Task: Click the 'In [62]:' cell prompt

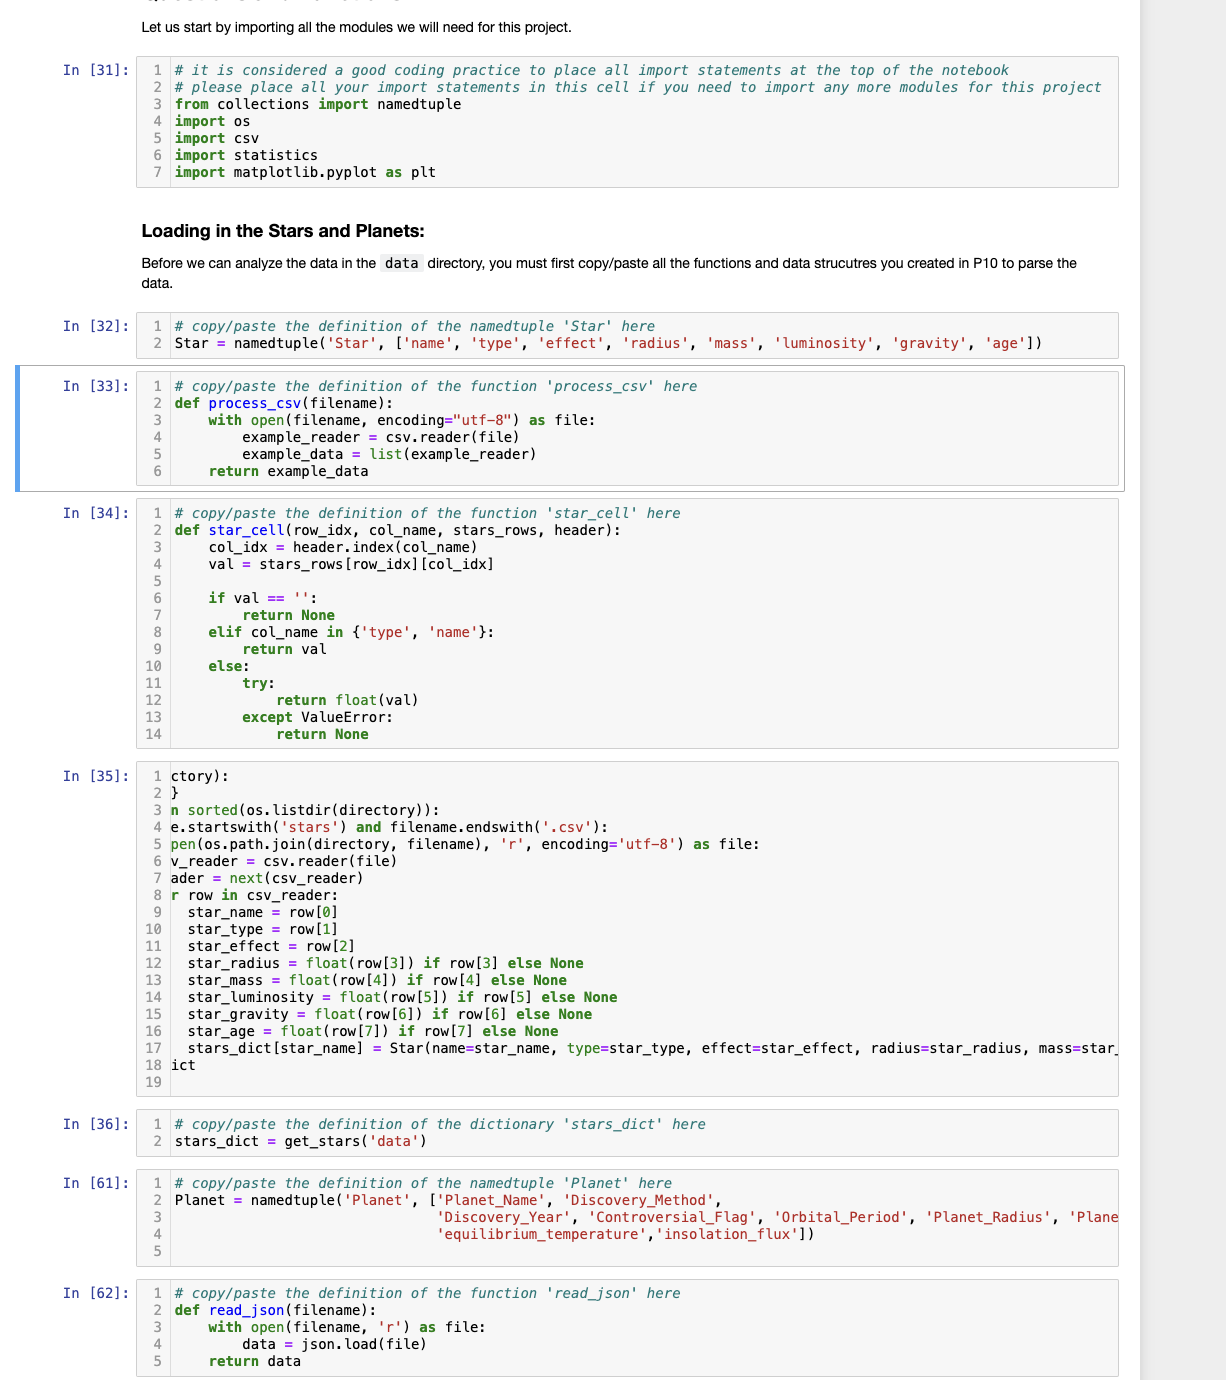Action: click(96, 1293)
